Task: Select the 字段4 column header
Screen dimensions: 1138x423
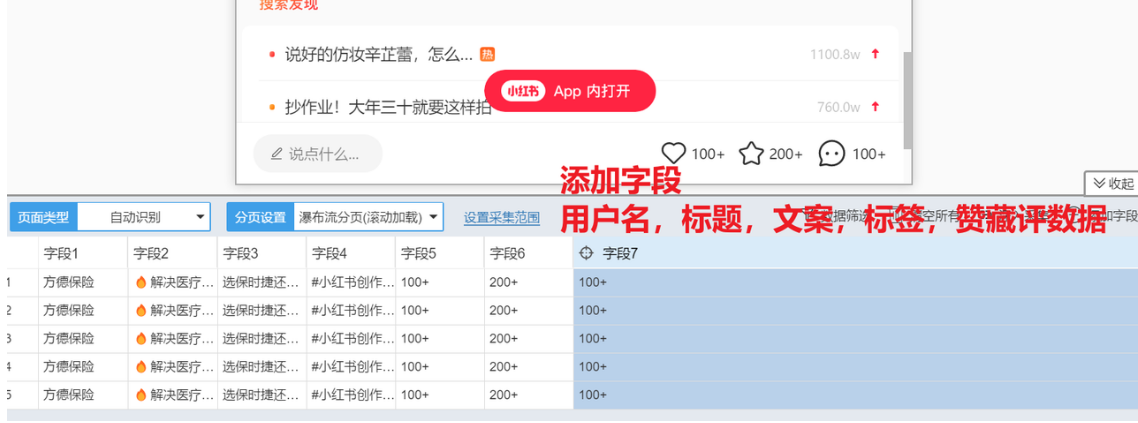Action: point(351,253)
